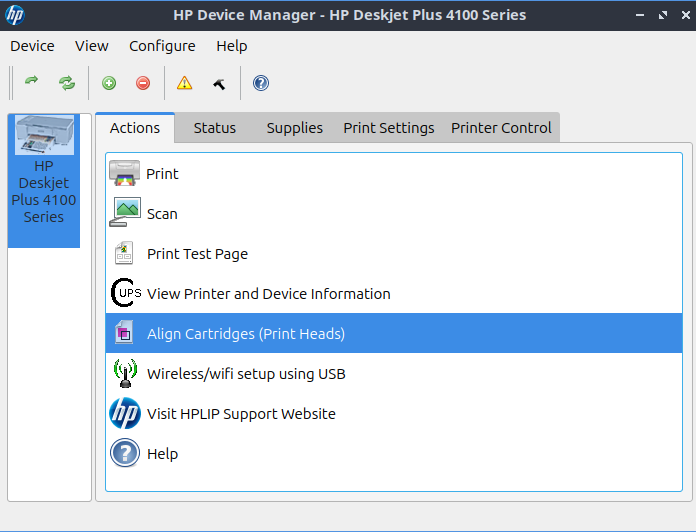Remove the device with the red minus icon
This screenshot has width=696, height=532.
coord(143,83)
